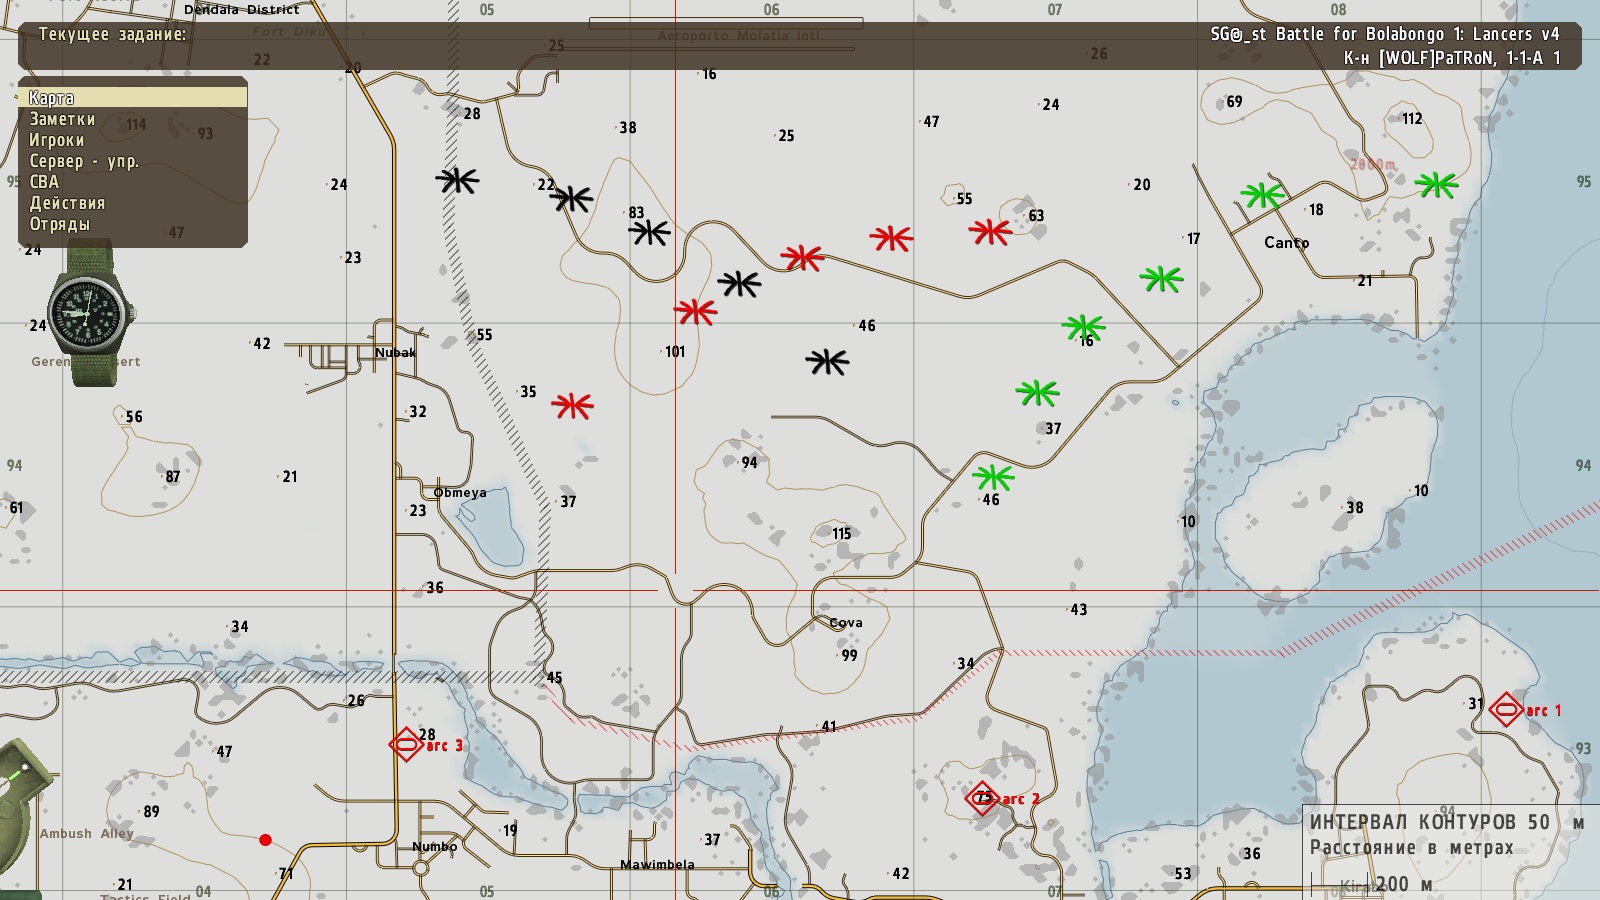
Task: Click the southernmost green star marker
Action: pos(993,477)
